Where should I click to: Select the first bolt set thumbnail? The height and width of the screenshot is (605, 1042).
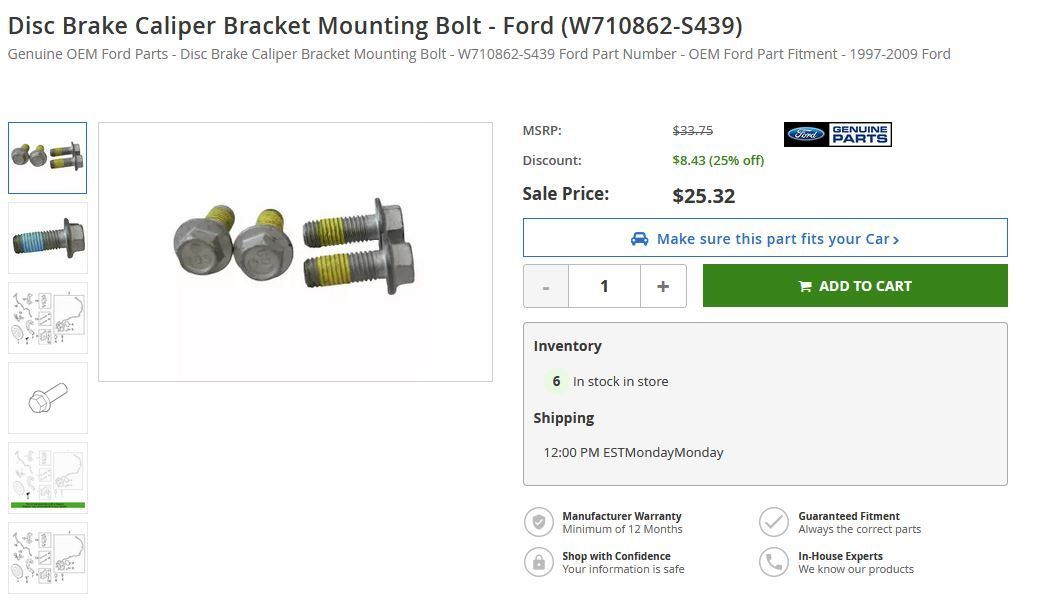(47, 157)
